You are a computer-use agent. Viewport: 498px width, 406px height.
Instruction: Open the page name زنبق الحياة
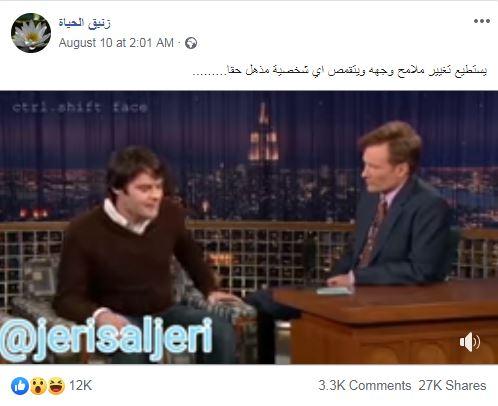[x=84, y=23]
